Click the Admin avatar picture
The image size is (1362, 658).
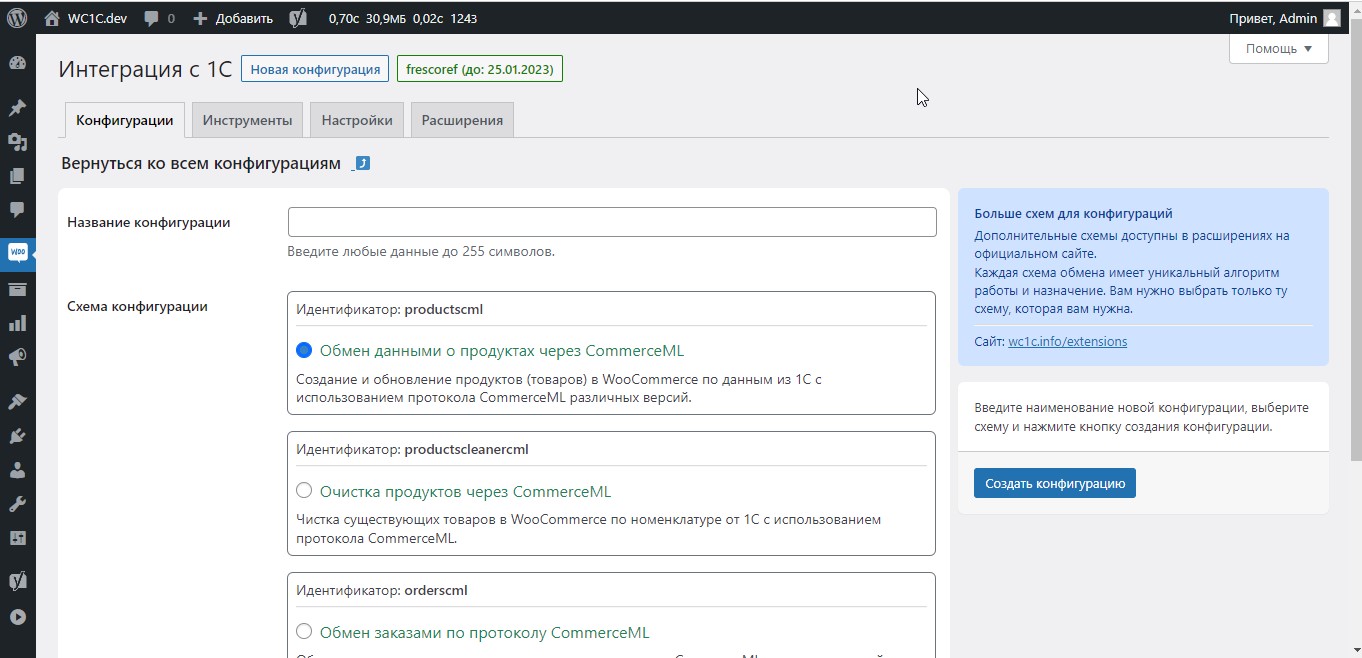tap(1332, 18)
